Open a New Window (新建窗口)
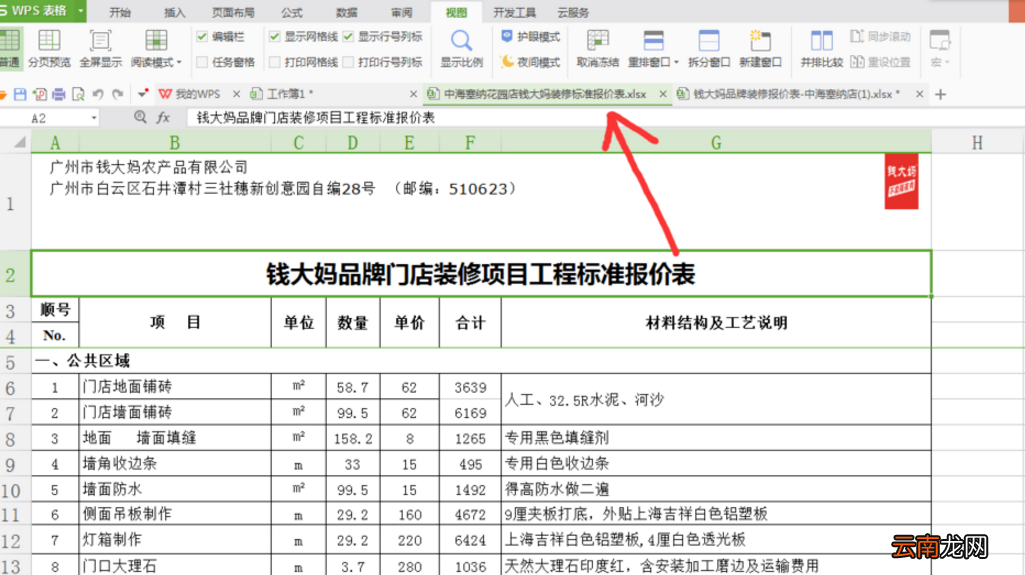Image resolution: width=1025 pixels, height=575 pixels. 760,48
